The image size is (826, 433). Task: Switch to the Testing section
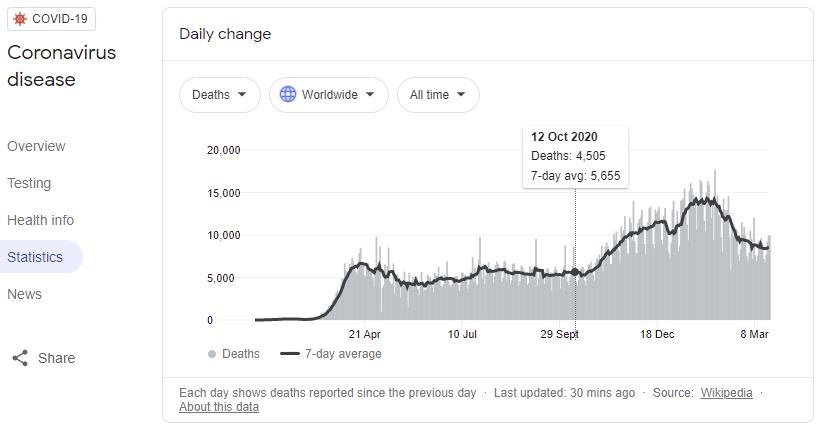[29, 183]
